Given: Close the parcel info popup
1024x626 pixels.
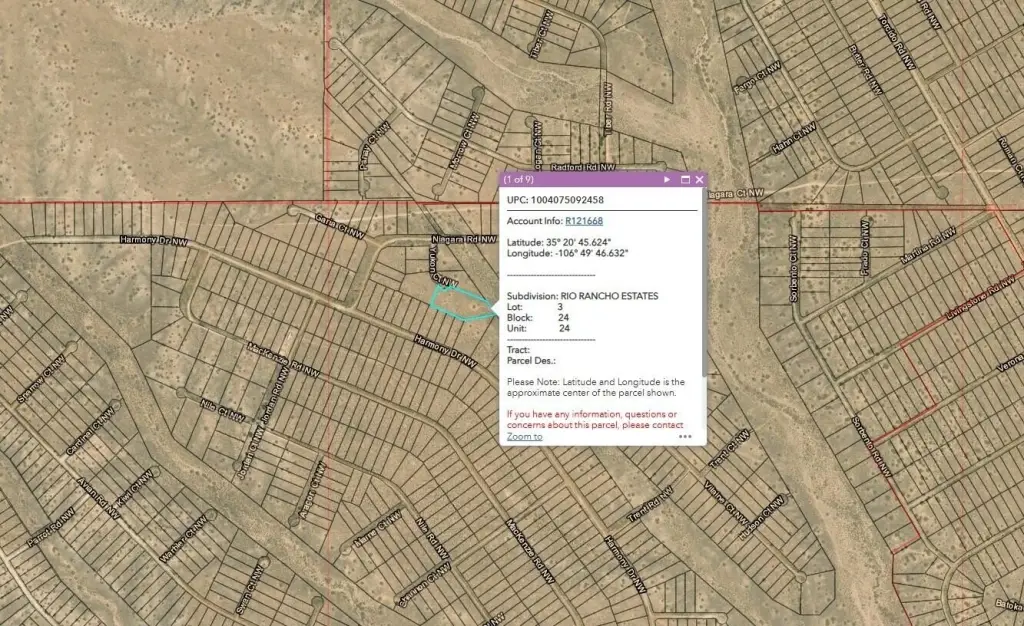Looking at the screenshot, I should pyautogui.click(x=699, y=180).
